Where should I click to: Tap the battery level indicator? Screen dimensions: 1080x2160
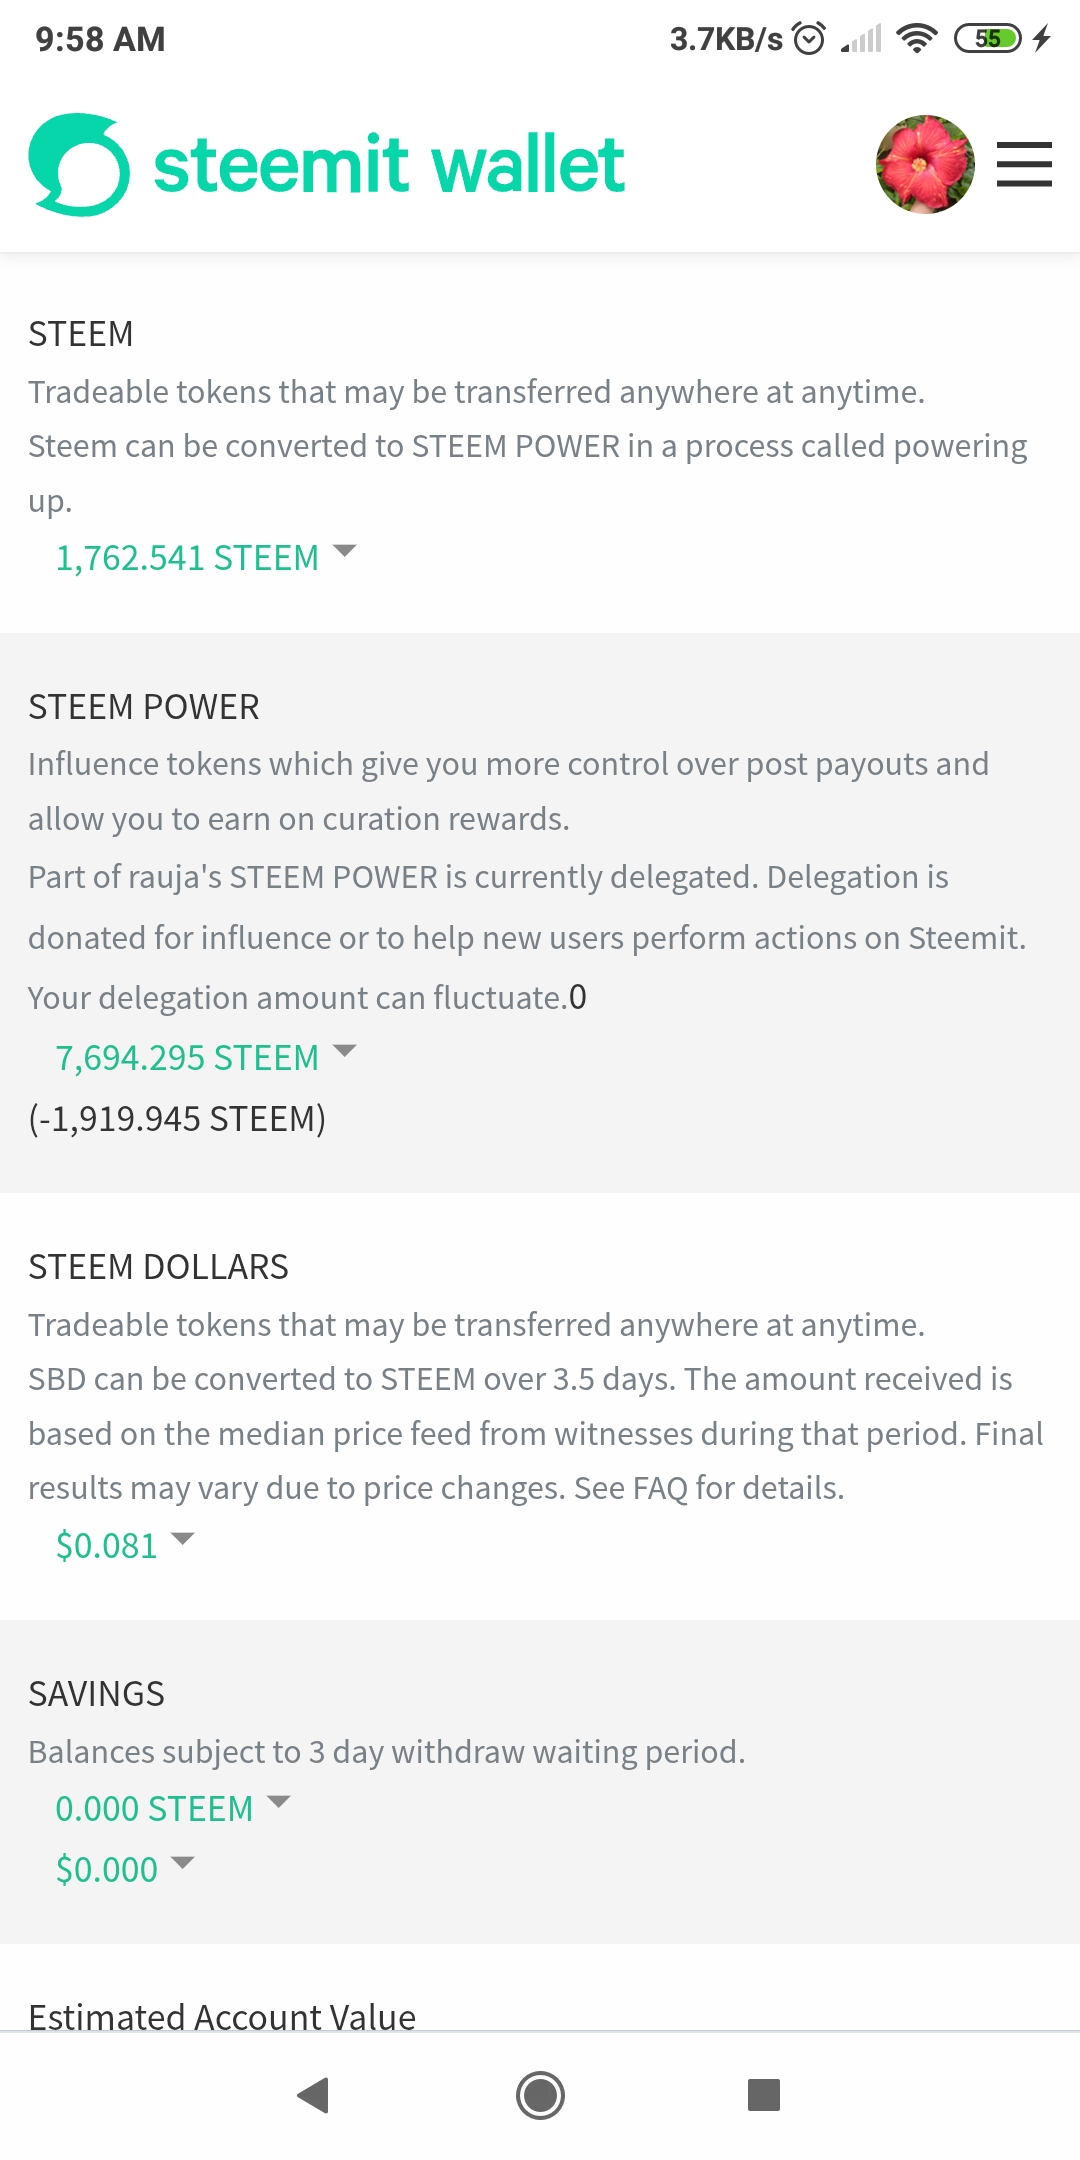point(988,39)
